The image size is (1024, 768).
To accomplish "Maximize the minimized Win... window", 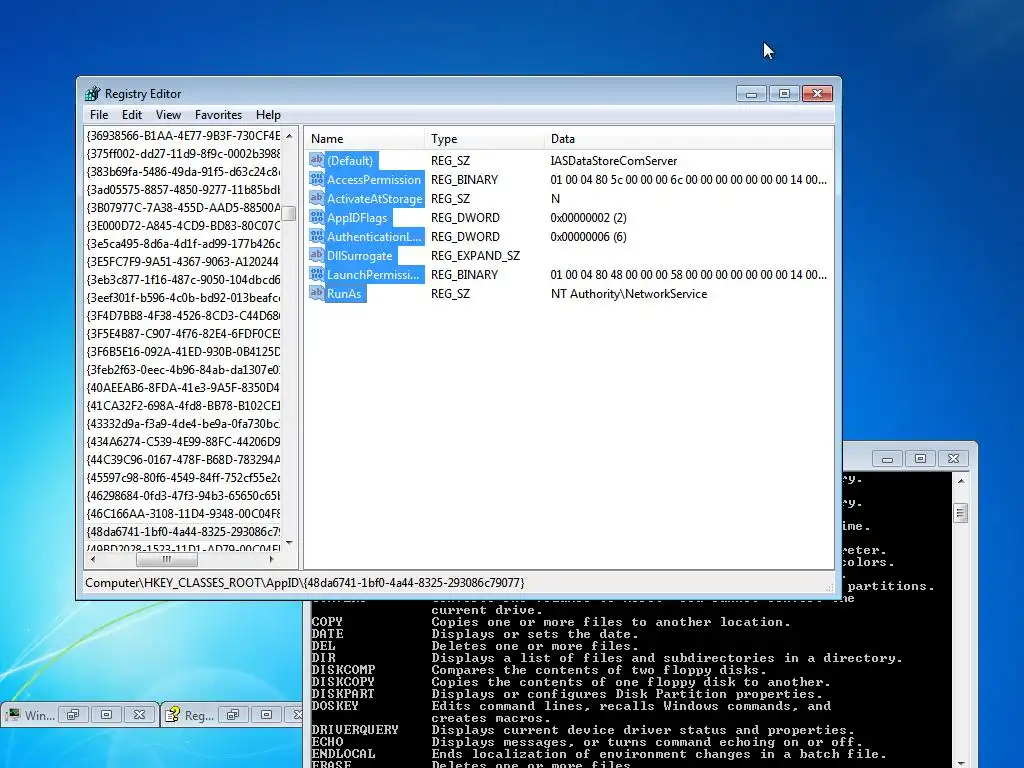I will click(x=106, y=714).
